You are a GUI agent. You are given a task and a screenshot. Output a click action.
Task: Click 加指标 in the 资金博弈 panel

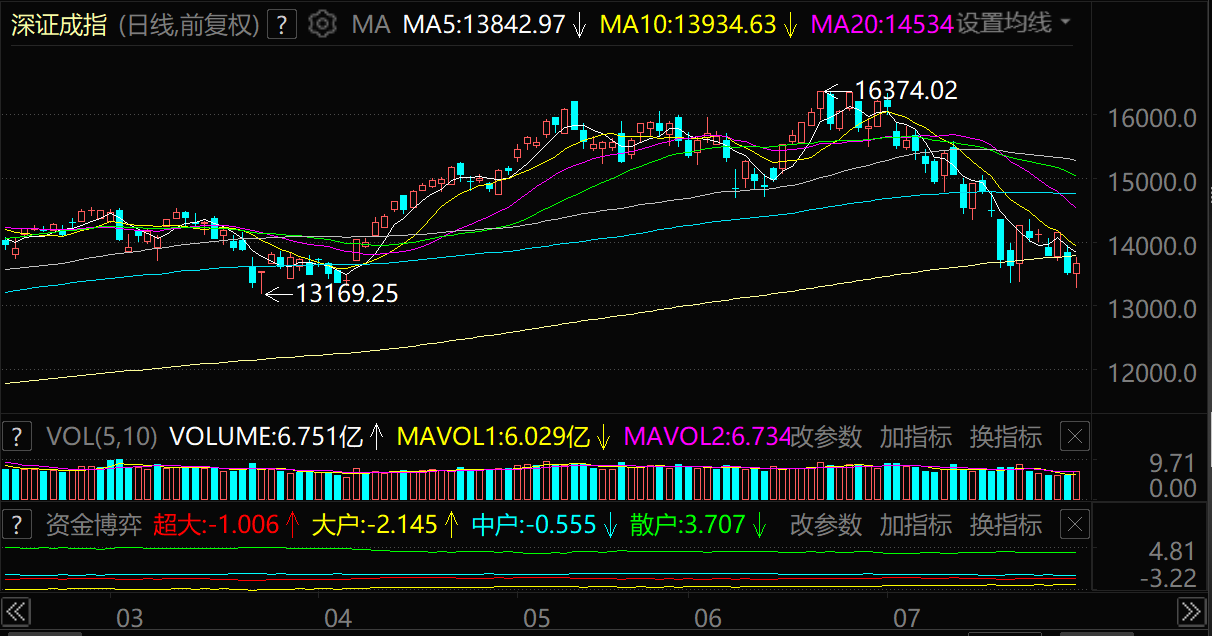[x=915, y=525]
